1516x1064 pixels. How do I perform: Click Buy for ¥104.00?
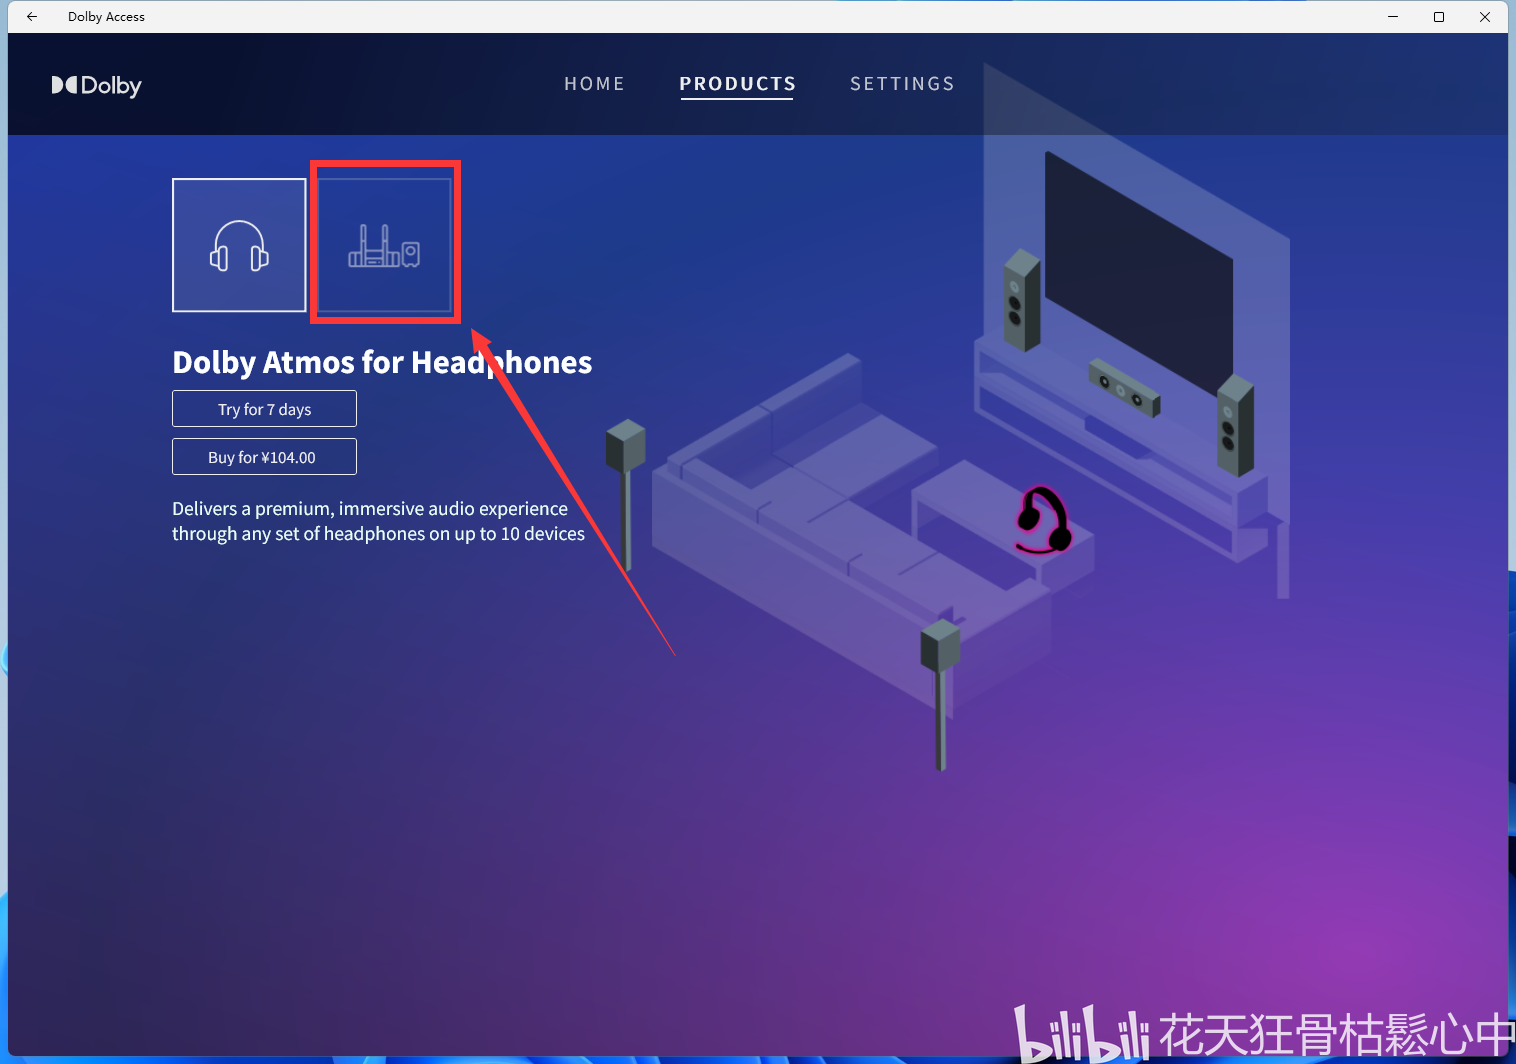point(264,457)
